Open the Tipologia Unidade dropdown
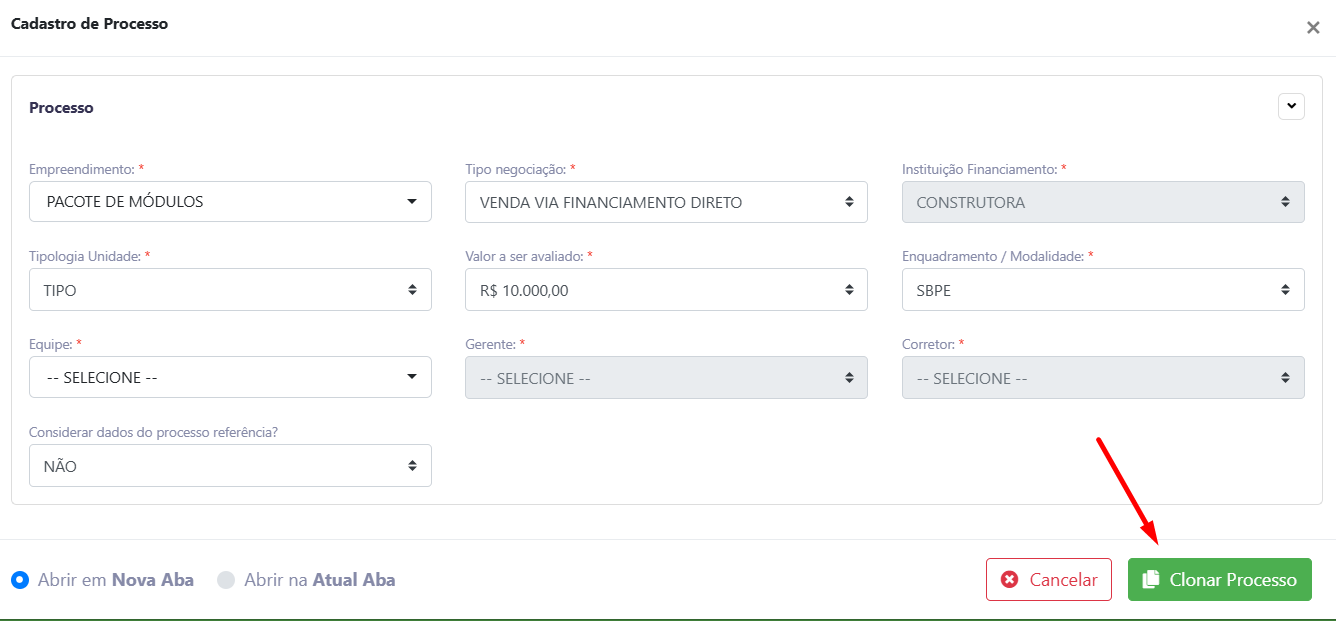 coord(230,290)
